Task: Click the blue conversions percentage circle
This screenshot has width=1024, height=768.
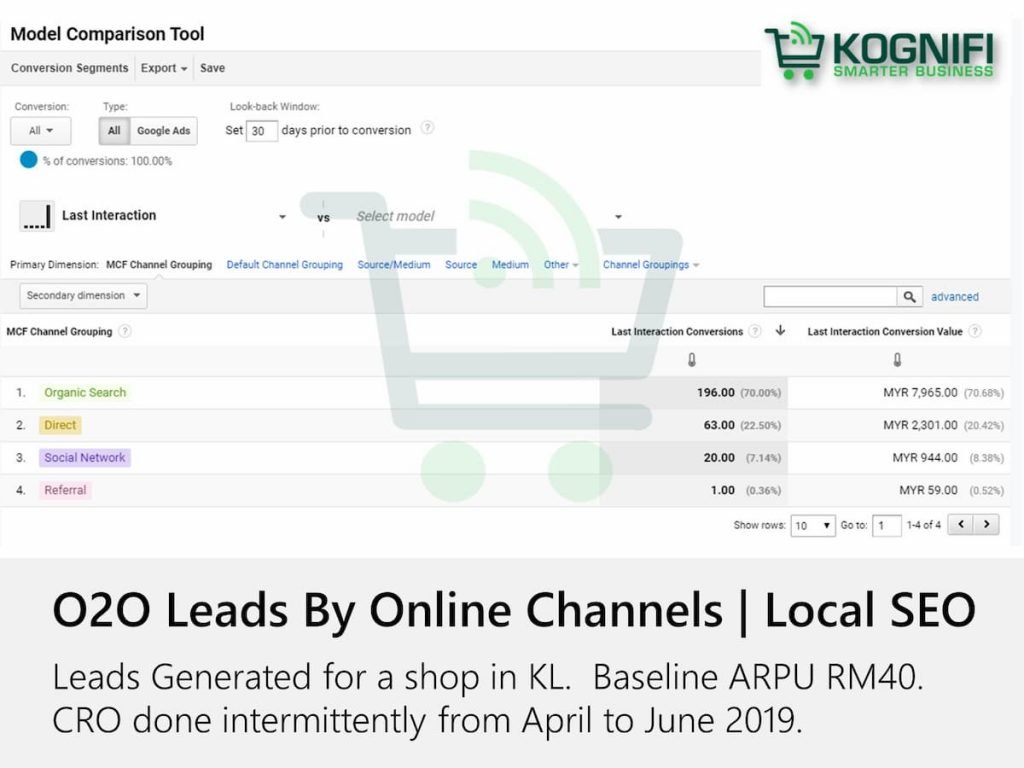Action: pyautogui.click(x=29, y=160)
